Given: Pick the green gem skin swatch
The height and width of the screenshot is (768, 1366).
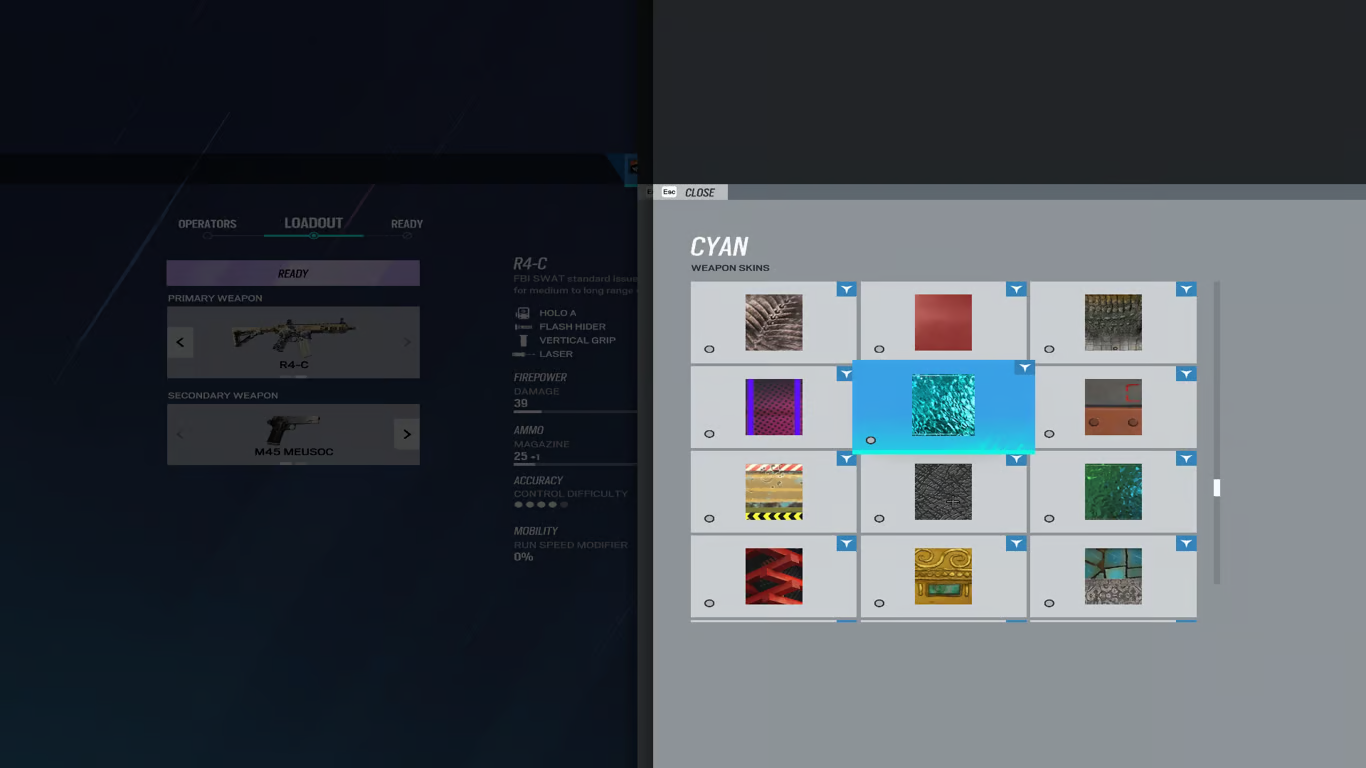Looking at the screenshot, I should (1113, 491).
